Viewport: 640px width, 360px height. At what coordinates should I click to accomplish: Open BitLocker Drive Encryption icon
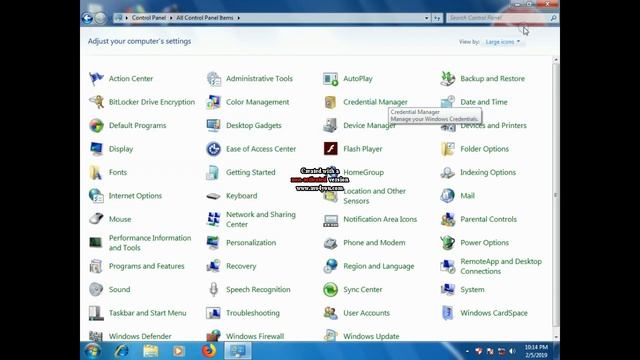click(96, 102)
